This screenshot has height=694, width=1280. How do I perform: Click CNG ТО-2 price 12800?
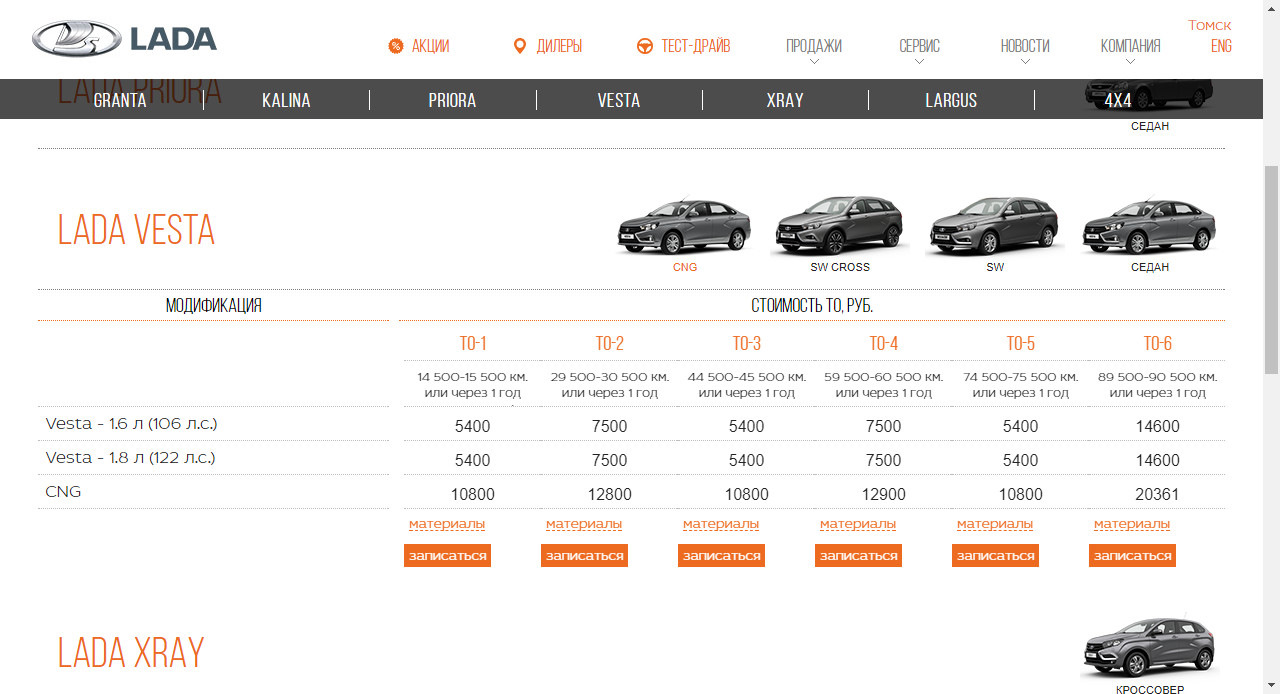pos(610,494)
